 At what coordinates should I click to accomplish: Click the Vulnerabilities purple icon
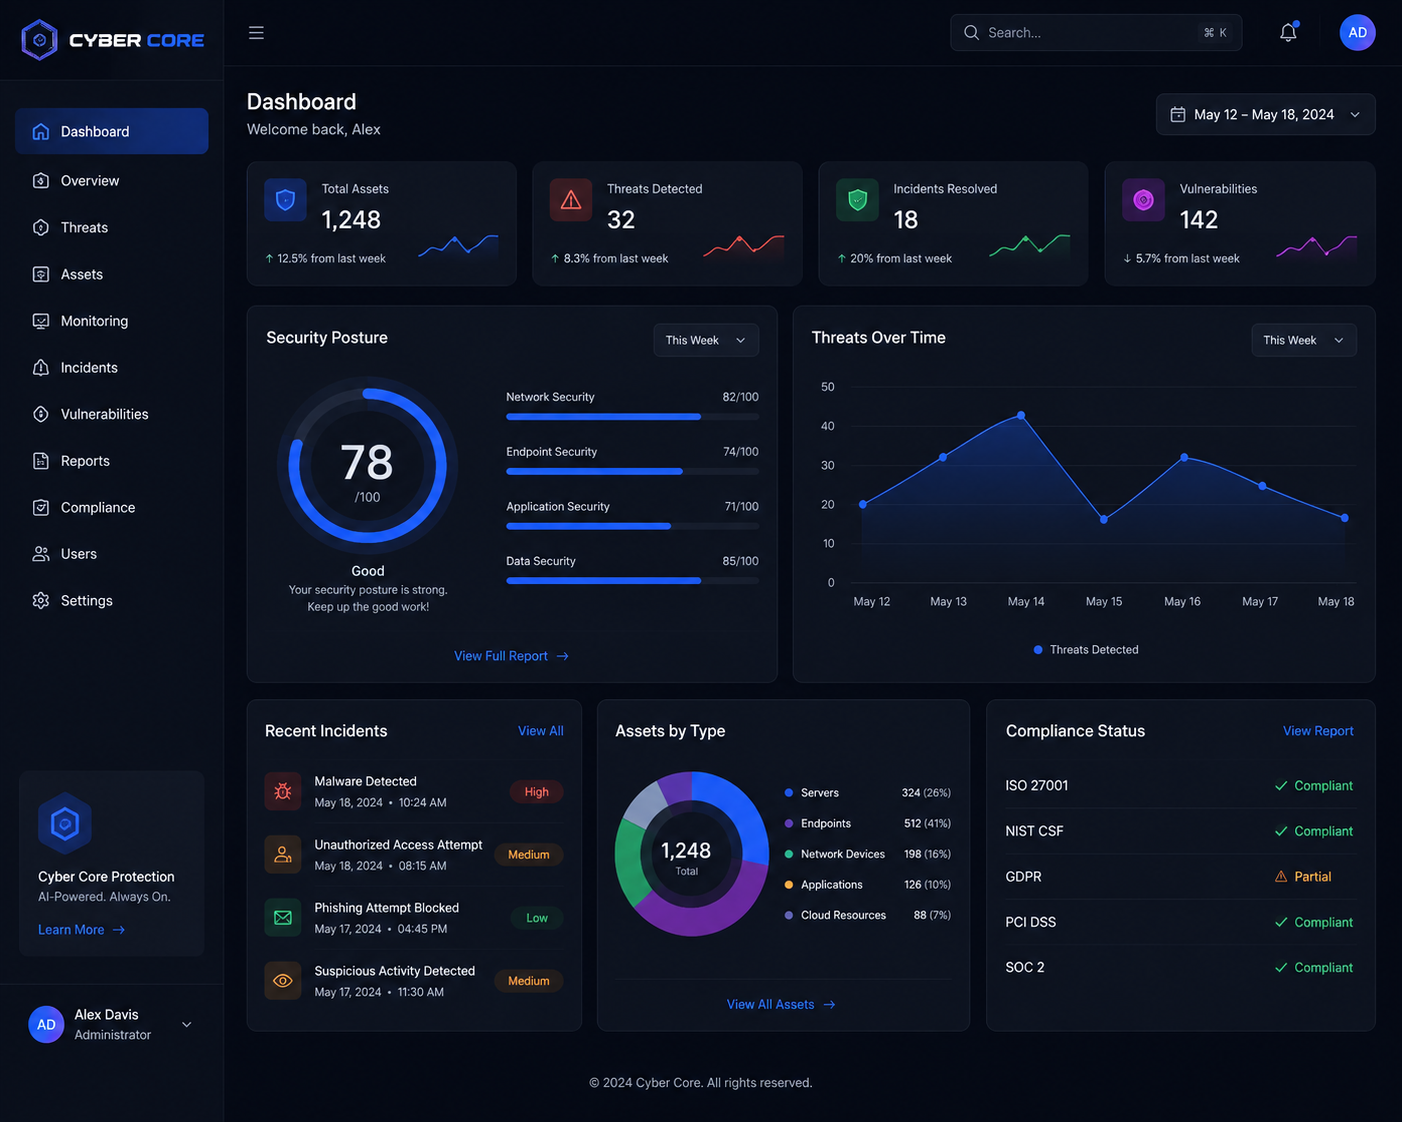coord(1143,200)
